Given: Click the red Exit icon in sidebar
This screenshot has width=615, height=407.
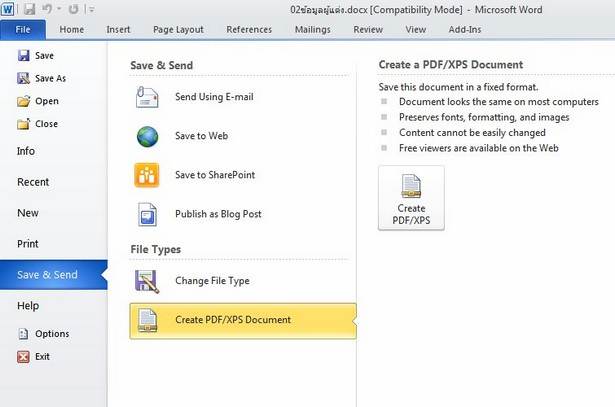Looking at the screenshot, I should click(x=23, y=356).
